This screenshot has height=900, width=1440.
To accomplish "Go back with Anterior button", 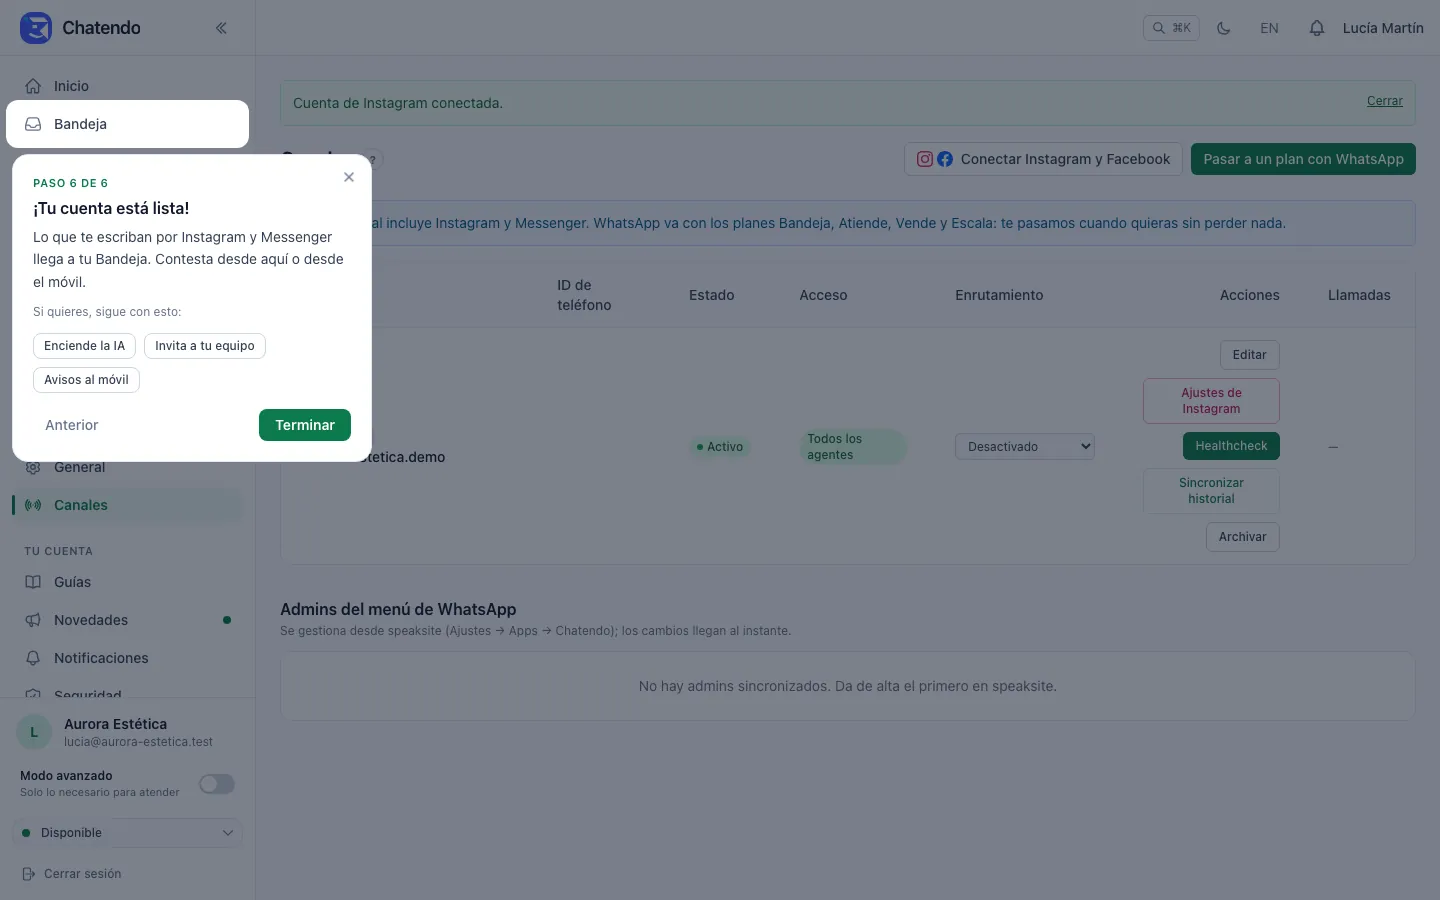I will (x=72, y=425).
